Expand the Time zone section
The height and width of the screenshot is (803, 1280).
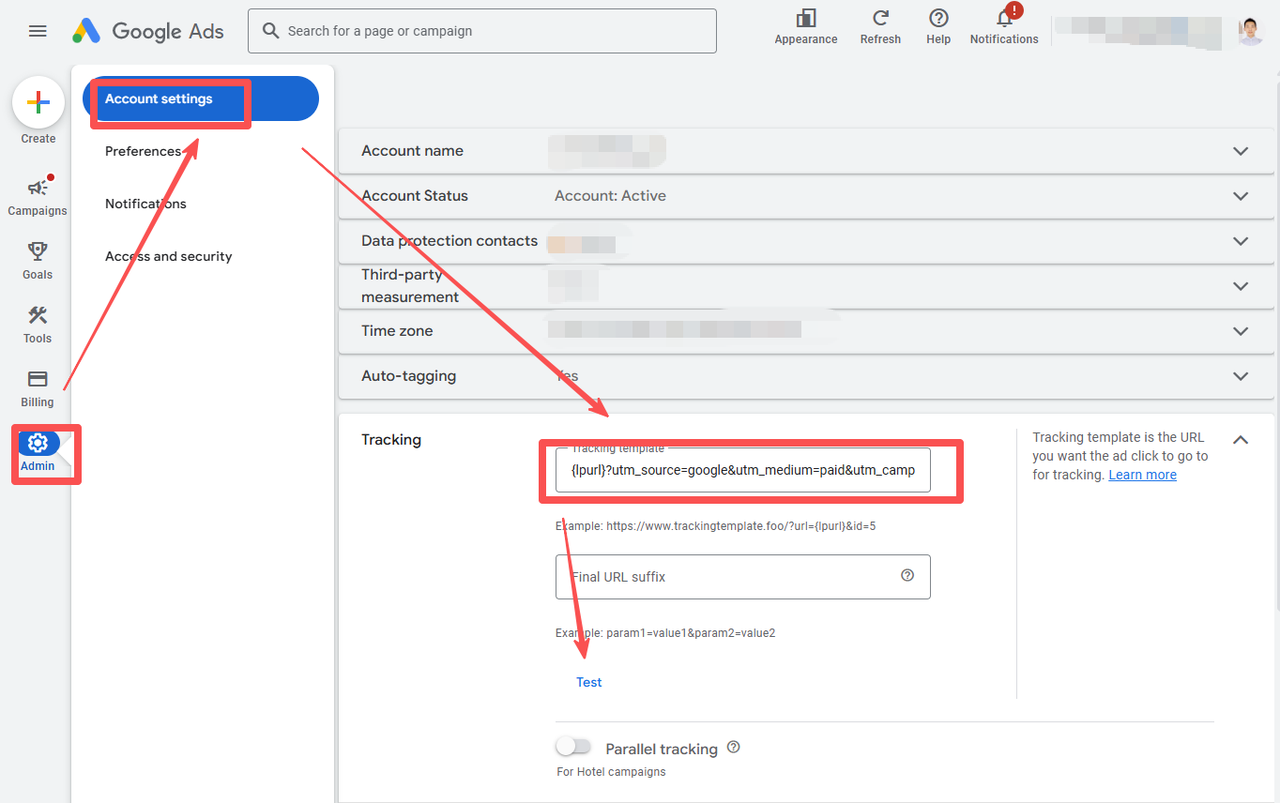point(1240,331)
